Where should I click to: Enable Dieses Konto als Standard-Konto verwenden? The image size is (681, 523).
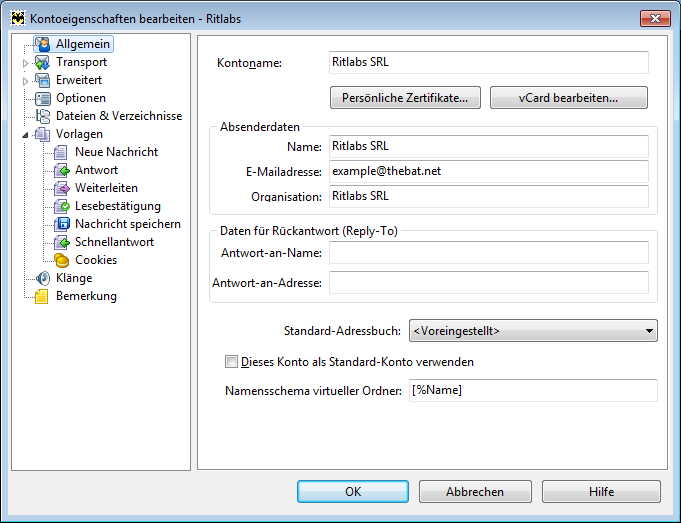[x=231, y=362]
